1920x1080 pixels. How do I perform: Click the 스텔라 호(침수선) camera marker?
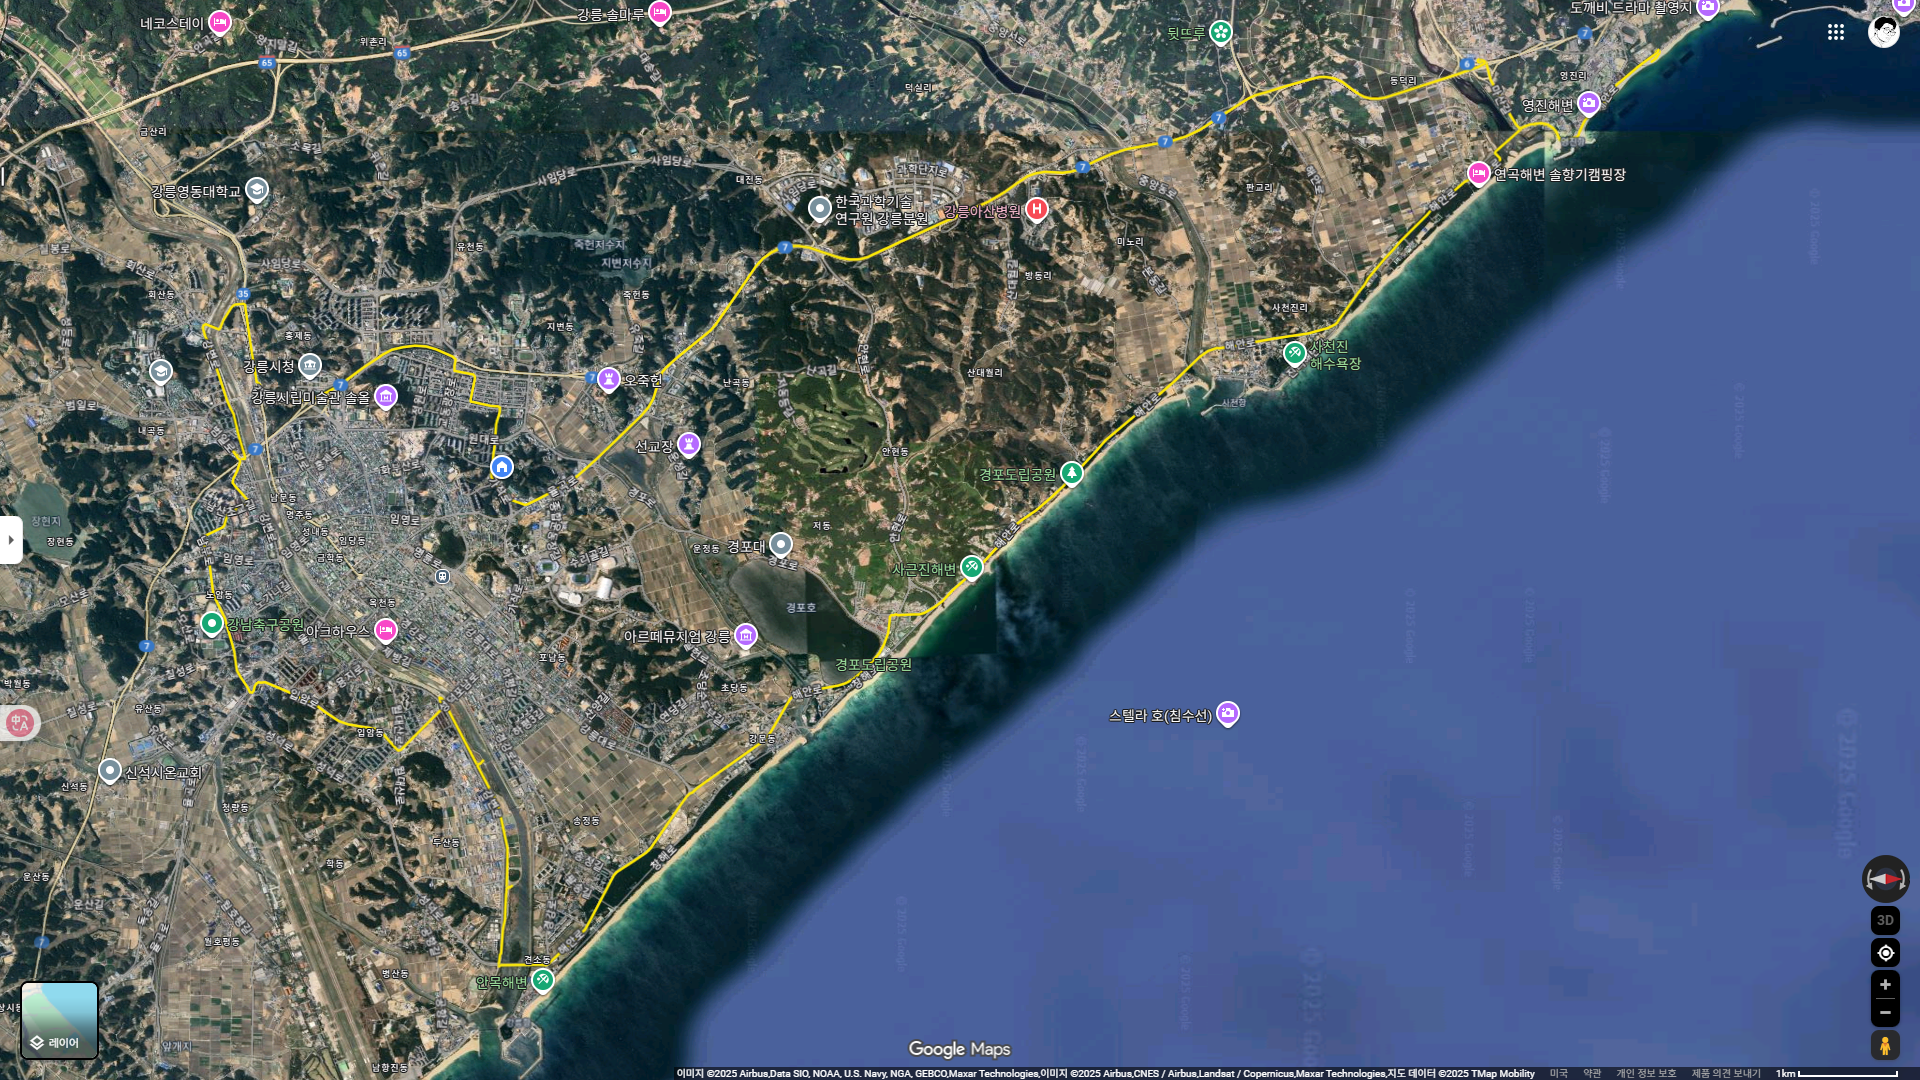click(1228, 713)
